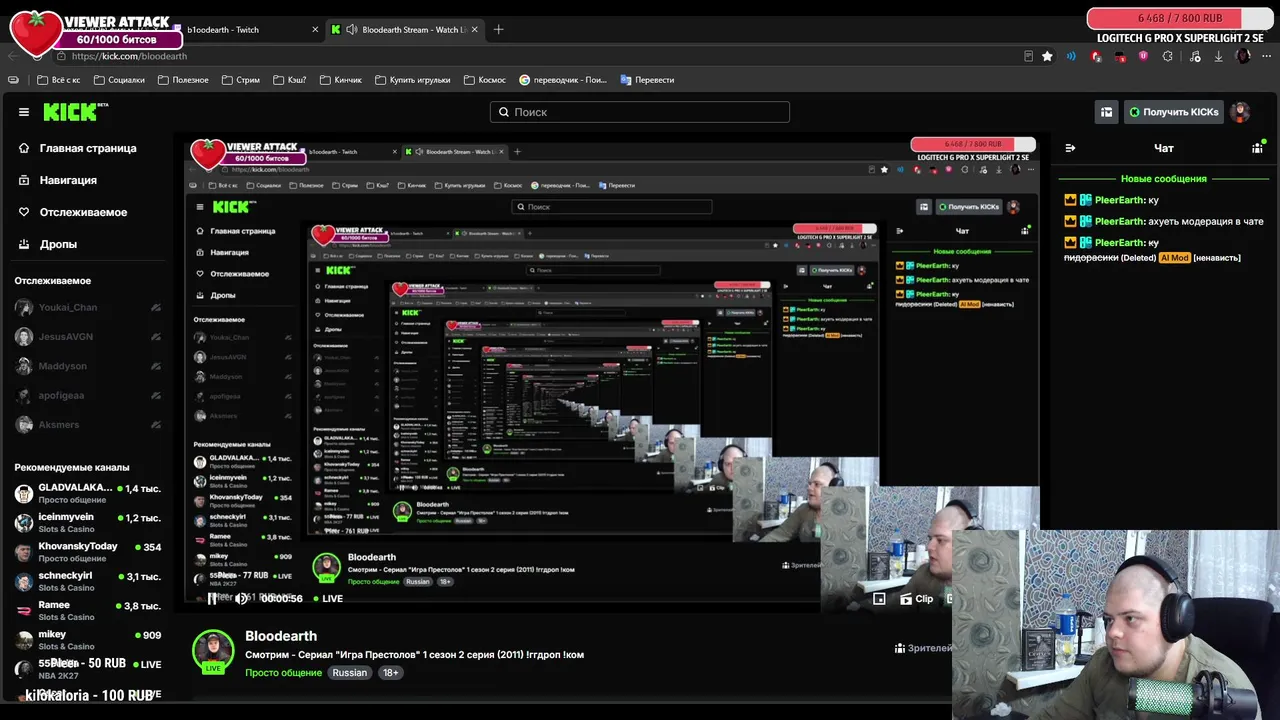Open the Купить игрульки bookmark folder
This screenshot has width=1280, height=720.
coord(412,80)
